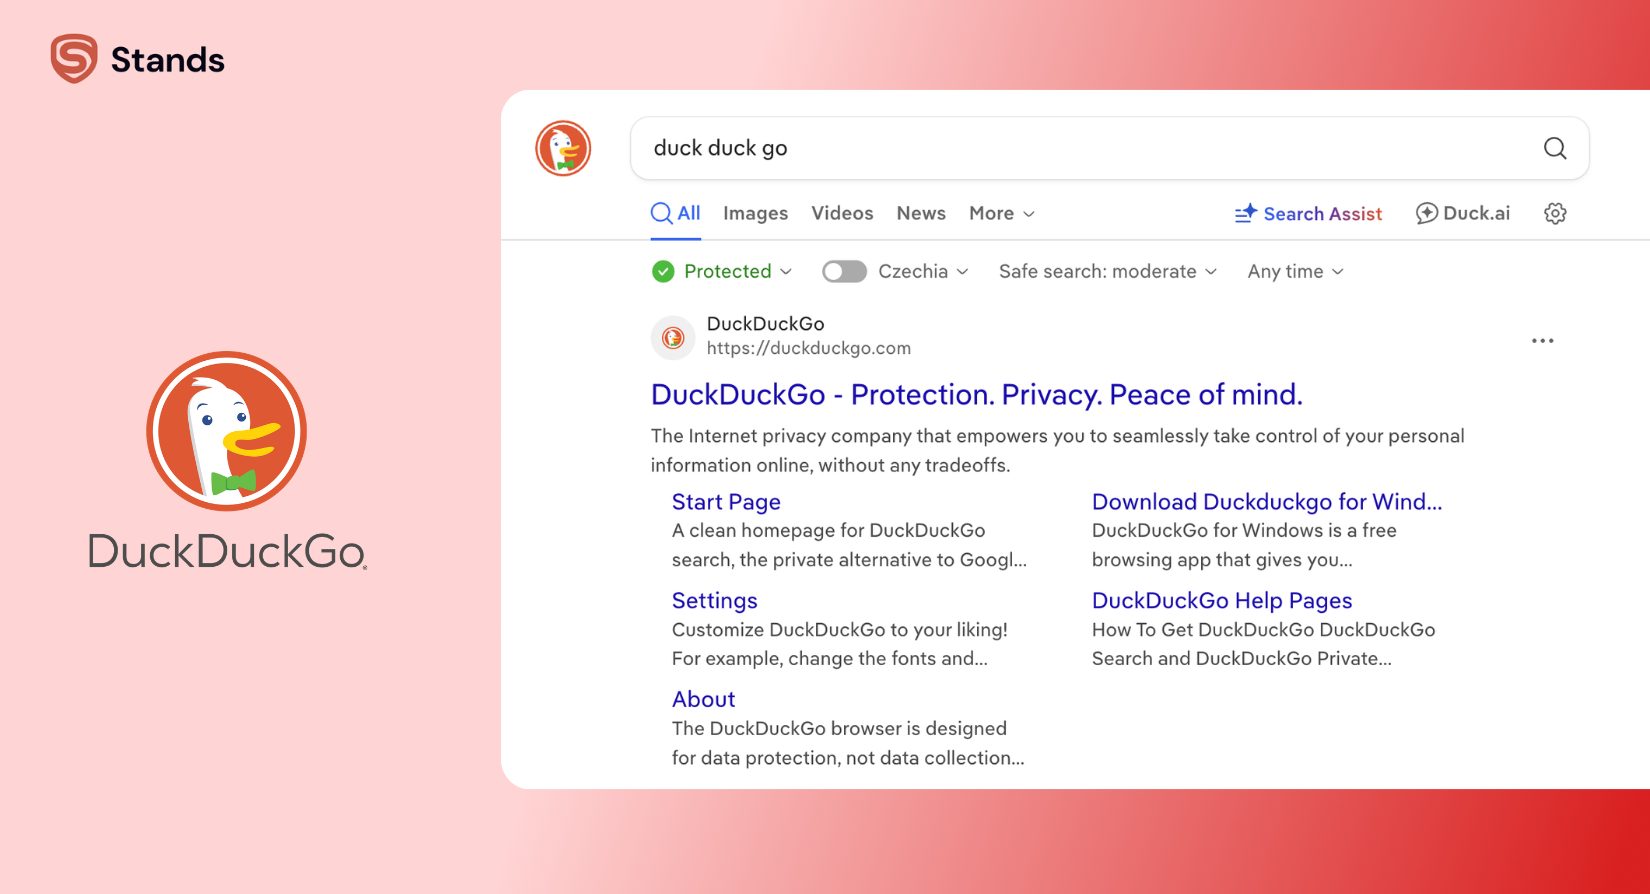Open the Settings sitelink

click(714, 601)
